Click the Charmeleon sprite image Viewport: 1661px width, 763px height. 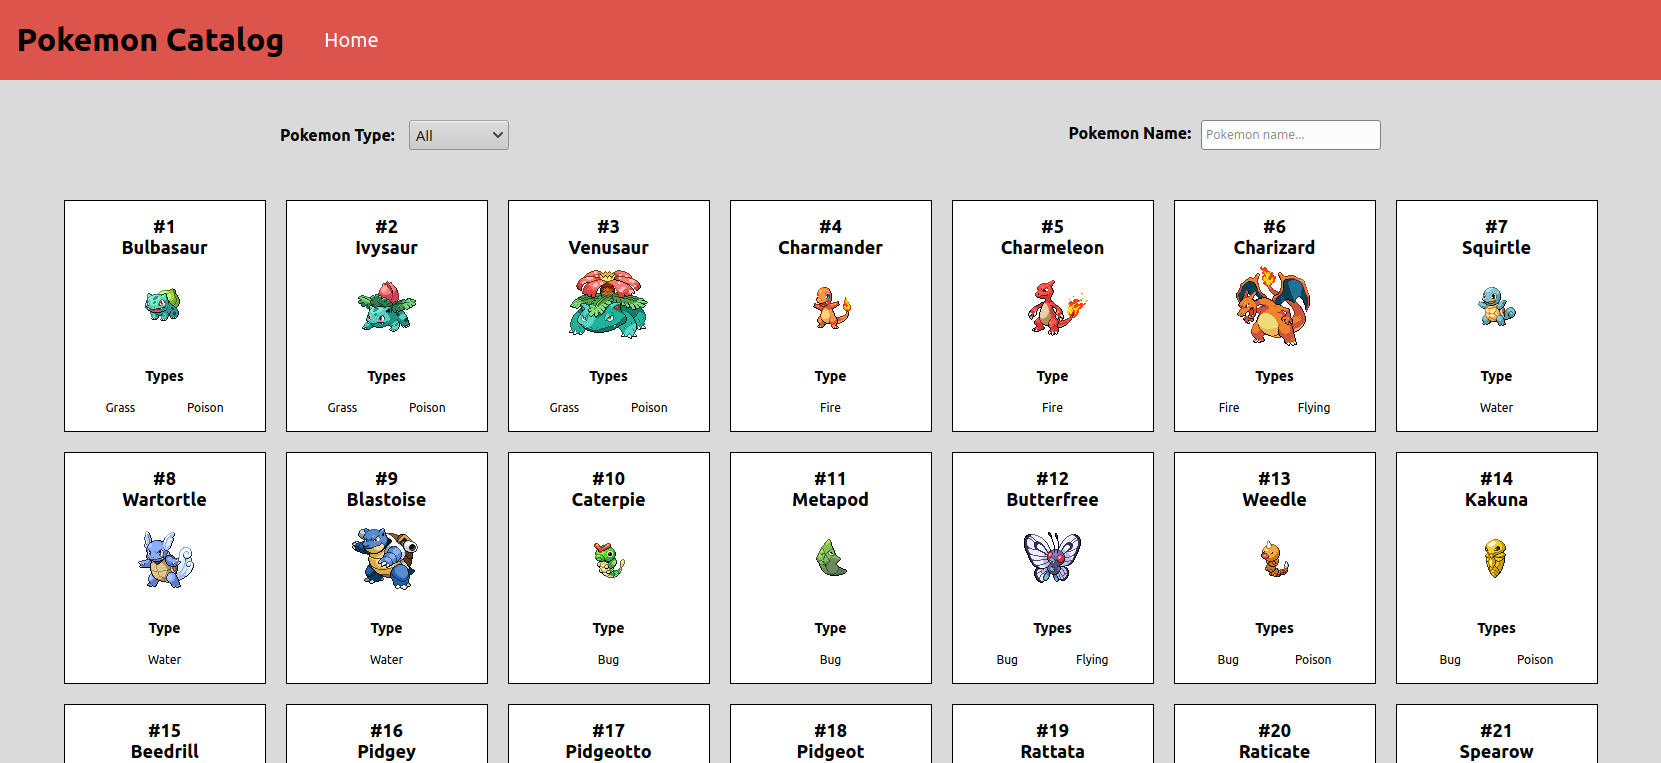click(1056, 307)
